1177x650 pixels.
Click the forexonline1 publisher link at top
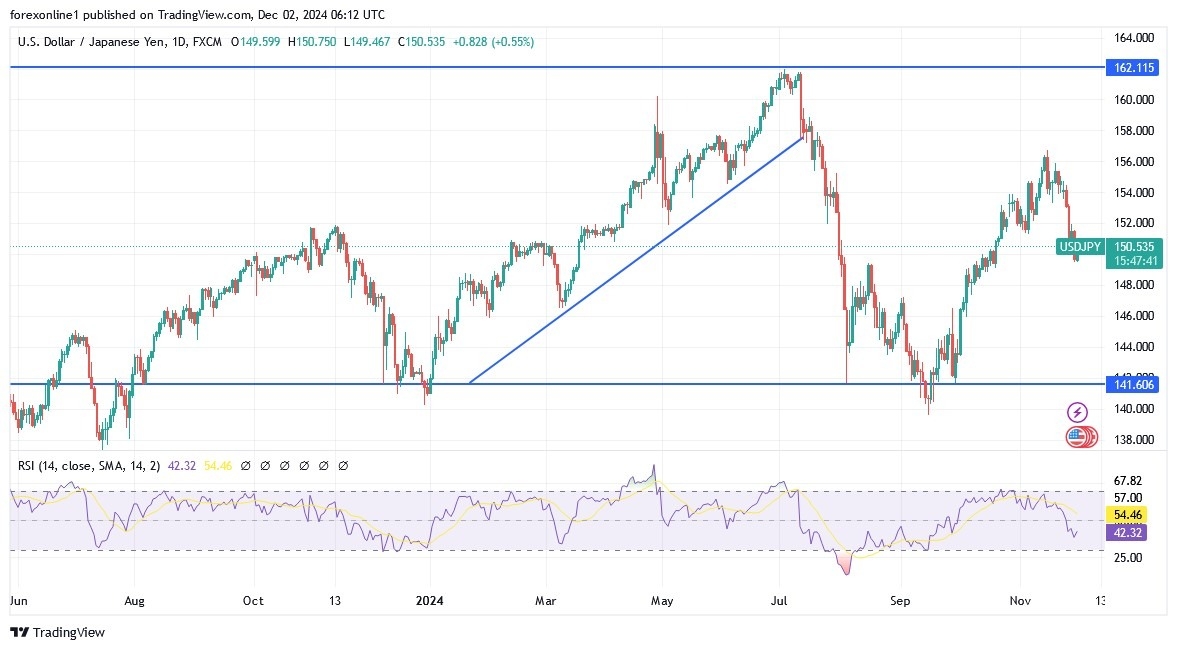coord(40,14)
